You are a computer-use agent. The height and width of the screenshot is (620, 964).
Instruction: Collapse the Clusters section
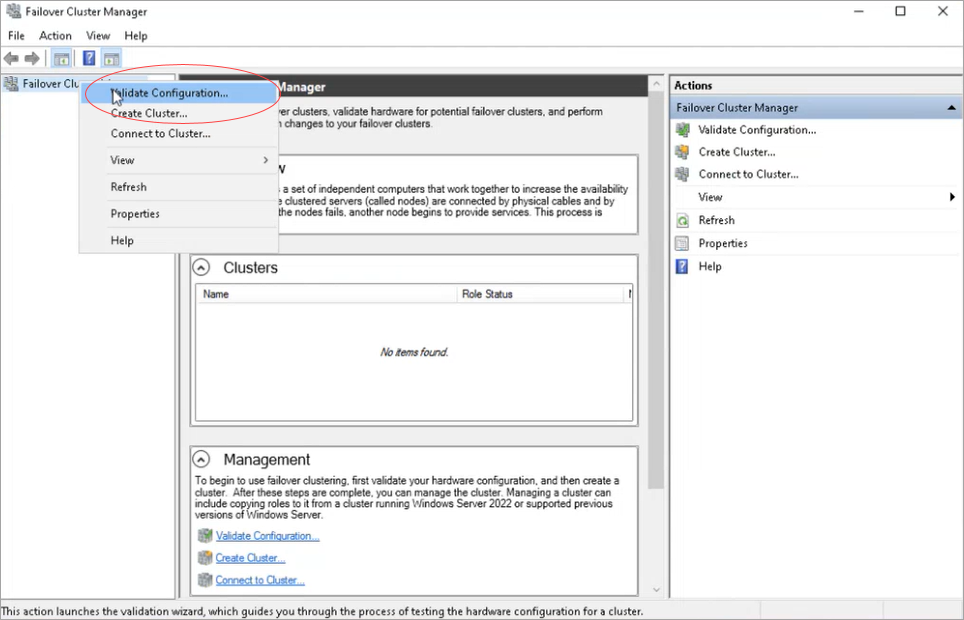coord(202,268)
